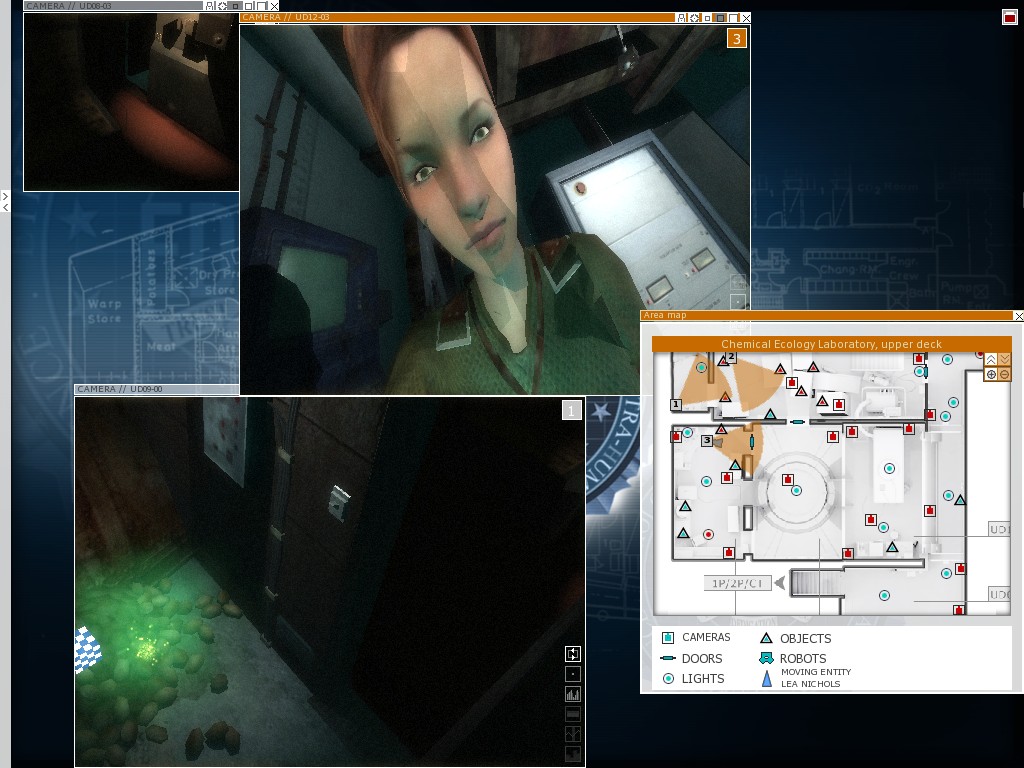Toggle CAMERAS in the map legend

click(x=696, y=637)
